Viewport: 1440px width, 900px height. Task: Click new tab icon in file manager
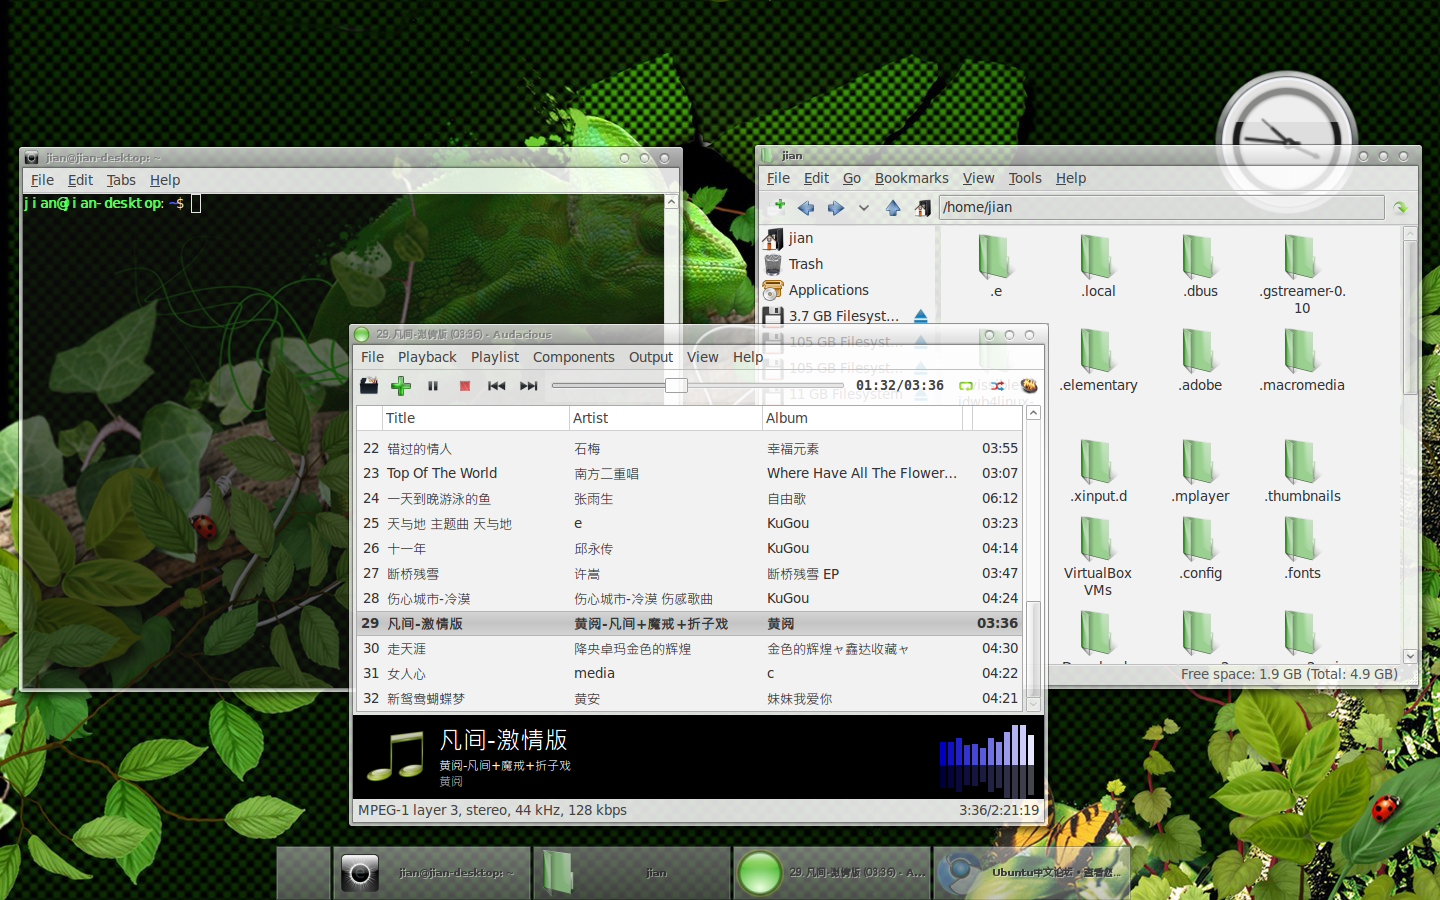(x=779, y=206)
